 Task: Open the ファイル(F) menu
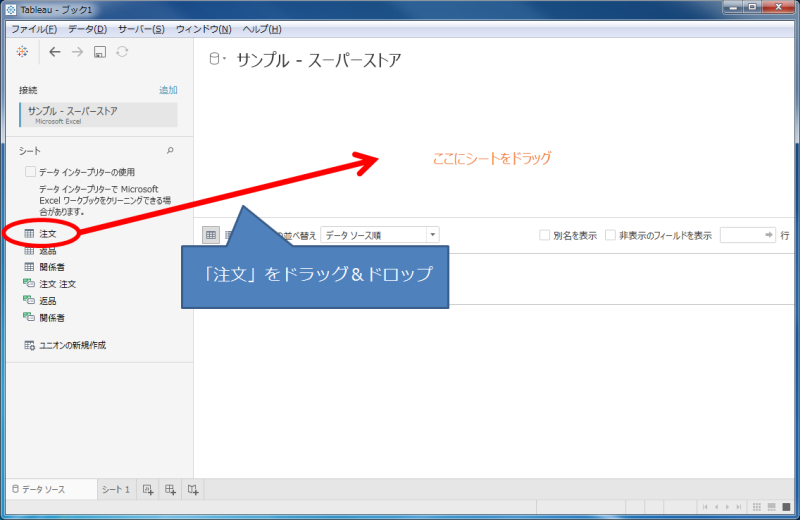click(x=34, y=29)
